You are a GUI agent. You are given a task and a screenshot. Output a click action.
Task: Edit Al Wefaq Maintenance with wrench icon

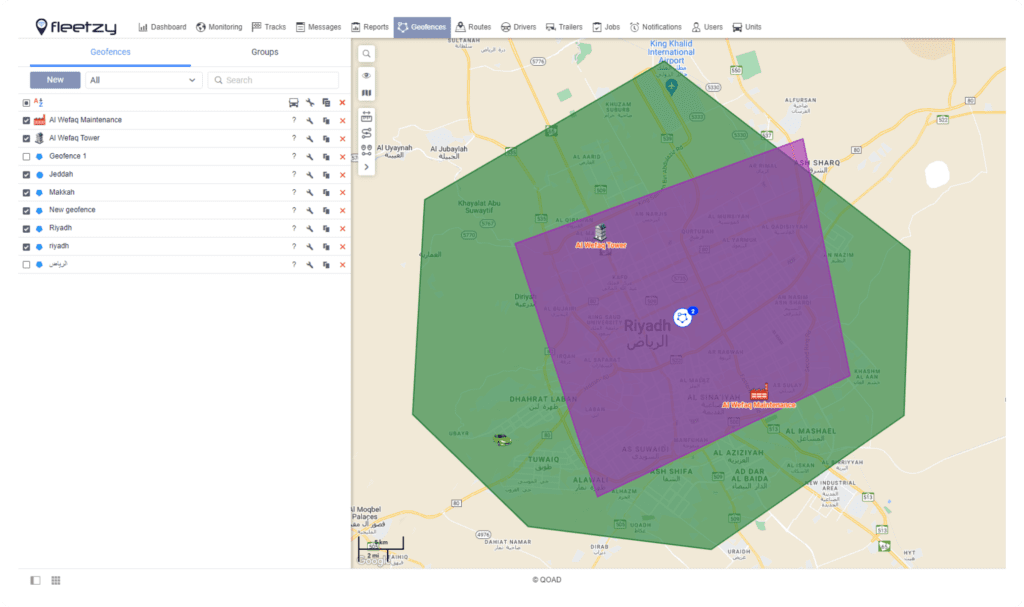click(310, 120)
